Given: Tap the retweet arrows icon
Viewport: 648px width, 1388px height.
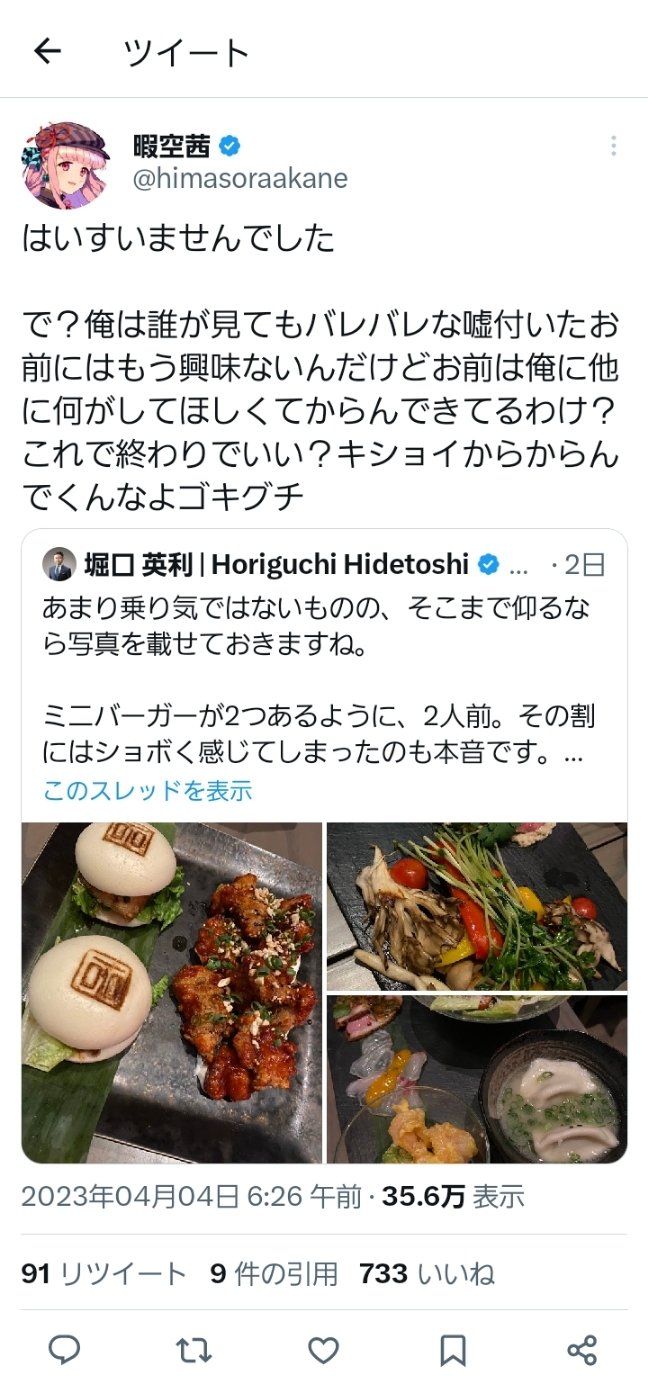Looking at the screenshot, I should tap(194, 1351).
